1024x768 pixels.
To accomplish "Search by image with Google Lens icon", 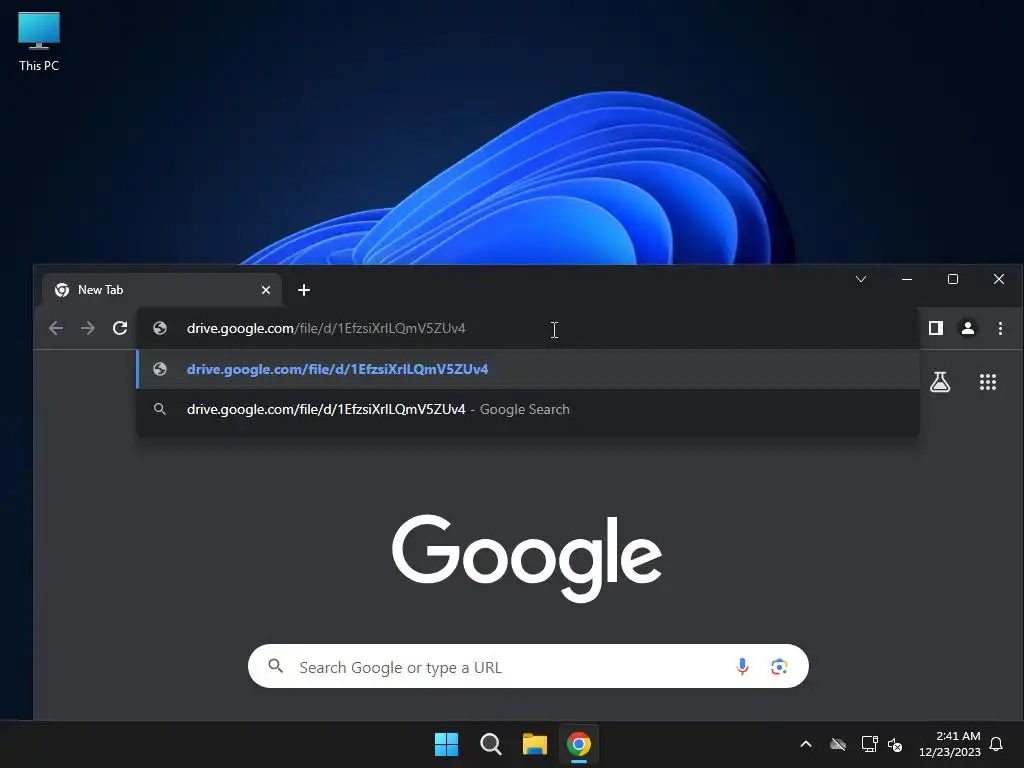I will (x=778, y=667).
